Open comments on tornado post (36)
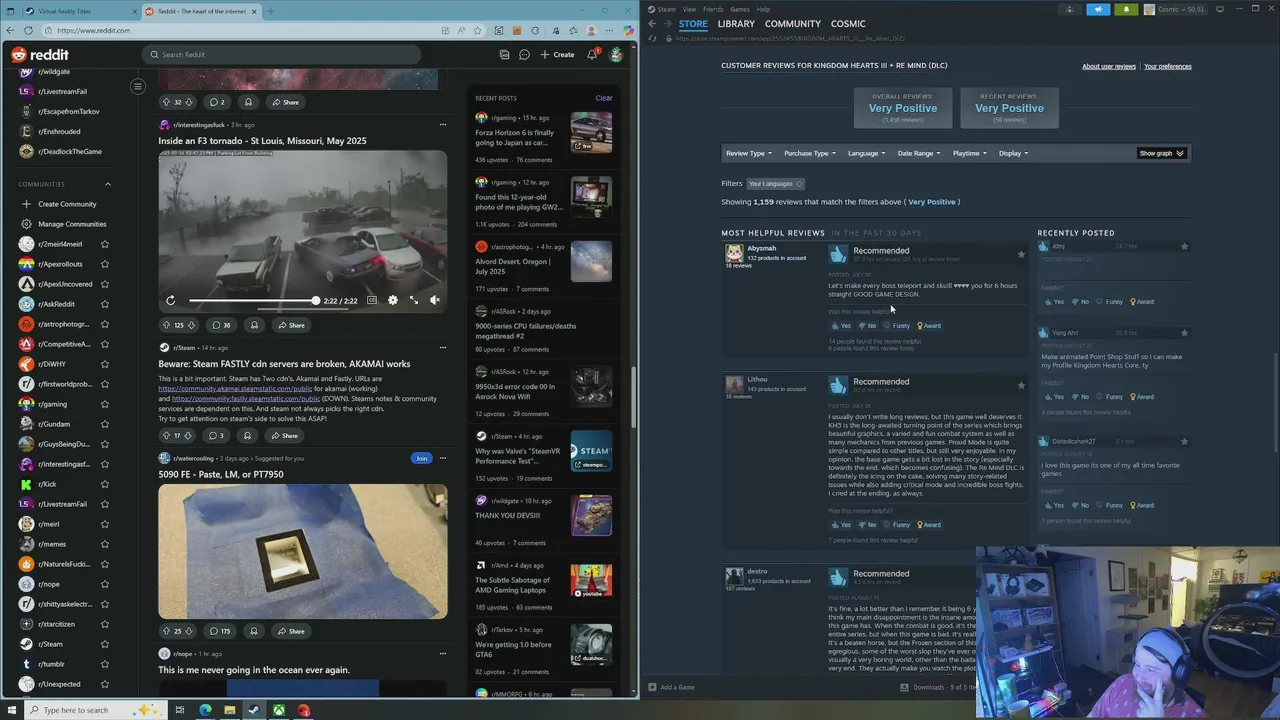 [x=220, y=325]
